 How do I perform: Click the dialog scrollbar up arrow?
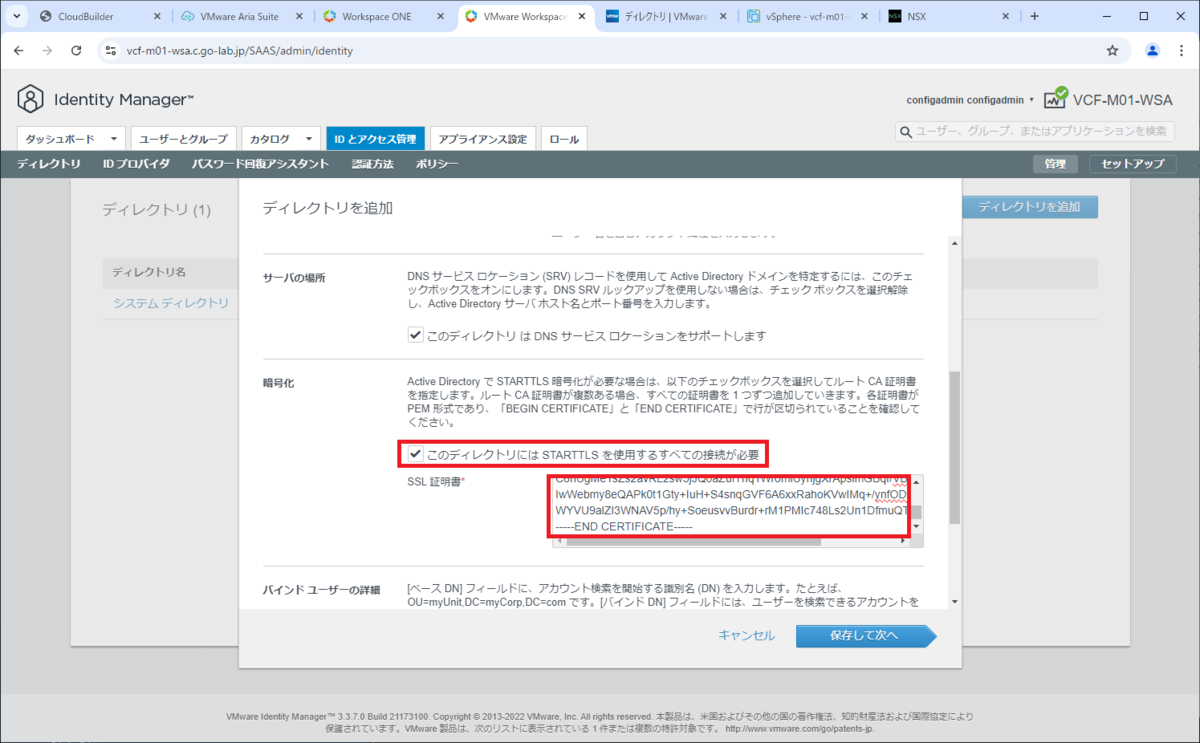(x=955, y=242)
